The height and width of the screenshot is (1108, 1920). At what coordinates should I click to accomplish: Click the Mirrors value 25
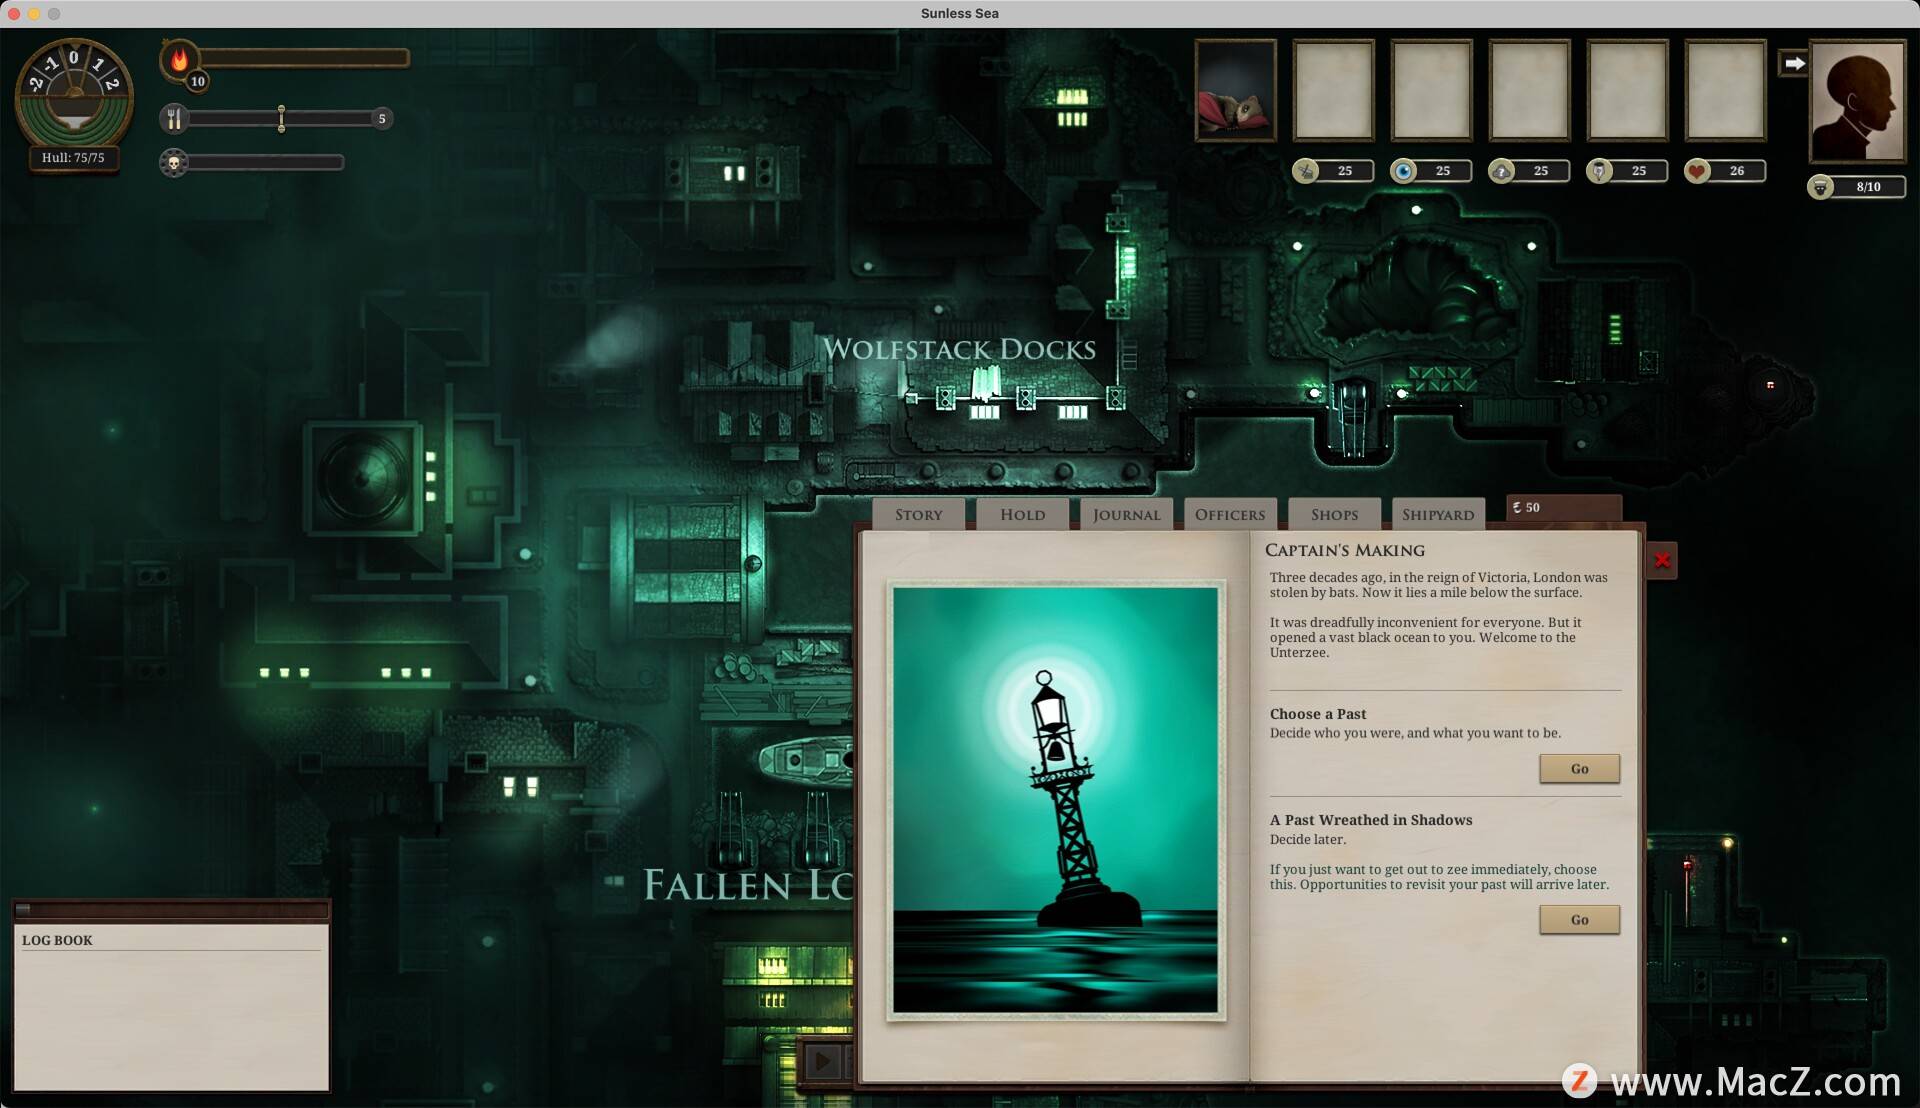click(x=1443, y=171)
